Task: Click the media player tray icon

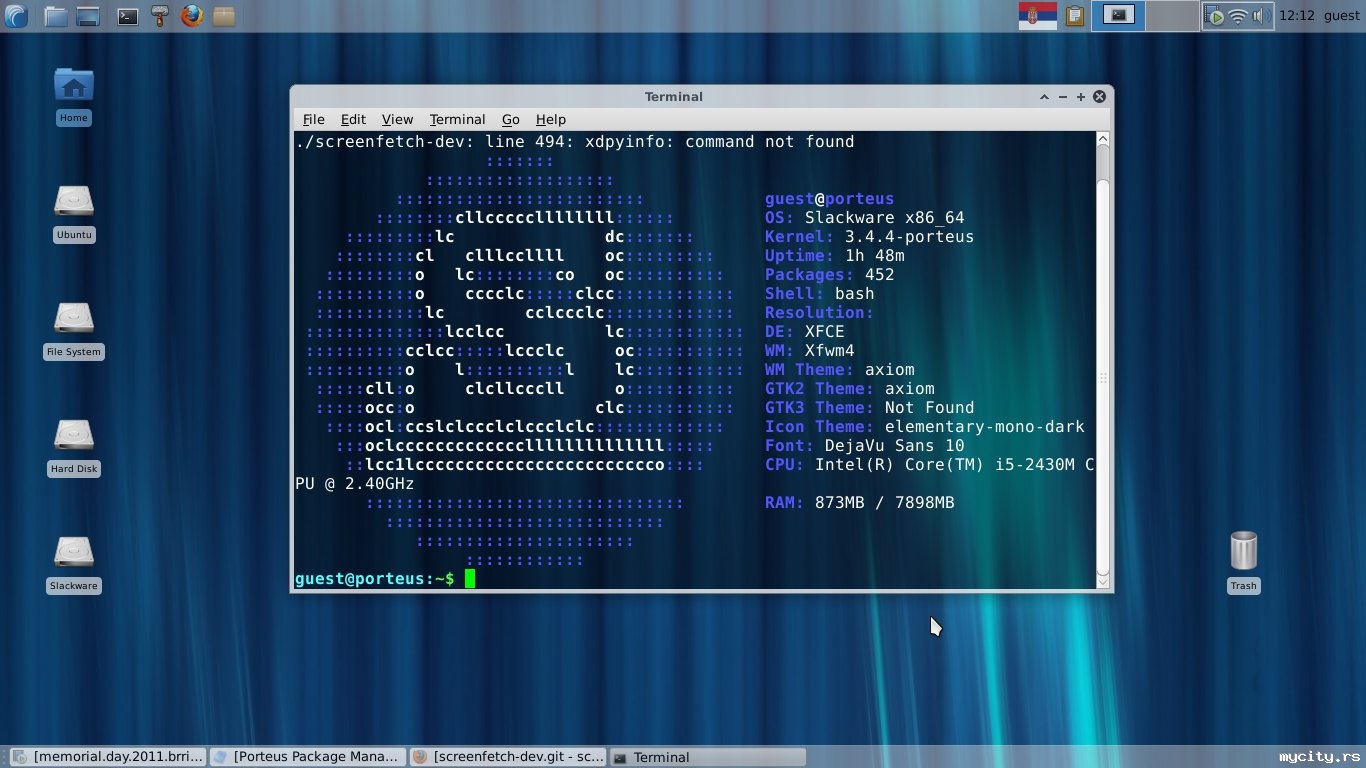Action: pyautogui.click(x=1215, y=16)
